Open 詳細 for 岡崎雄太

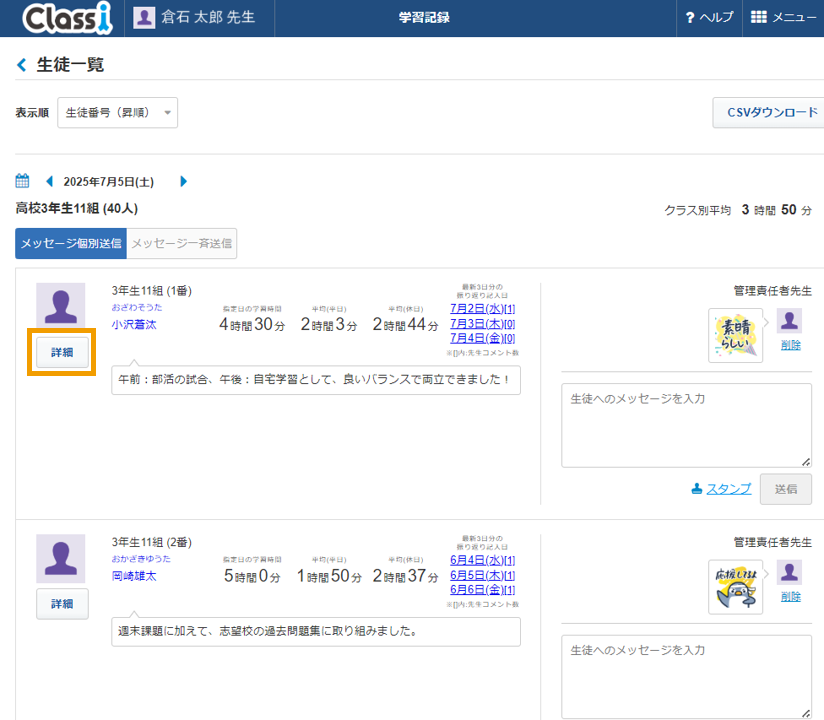click(62, 604)
